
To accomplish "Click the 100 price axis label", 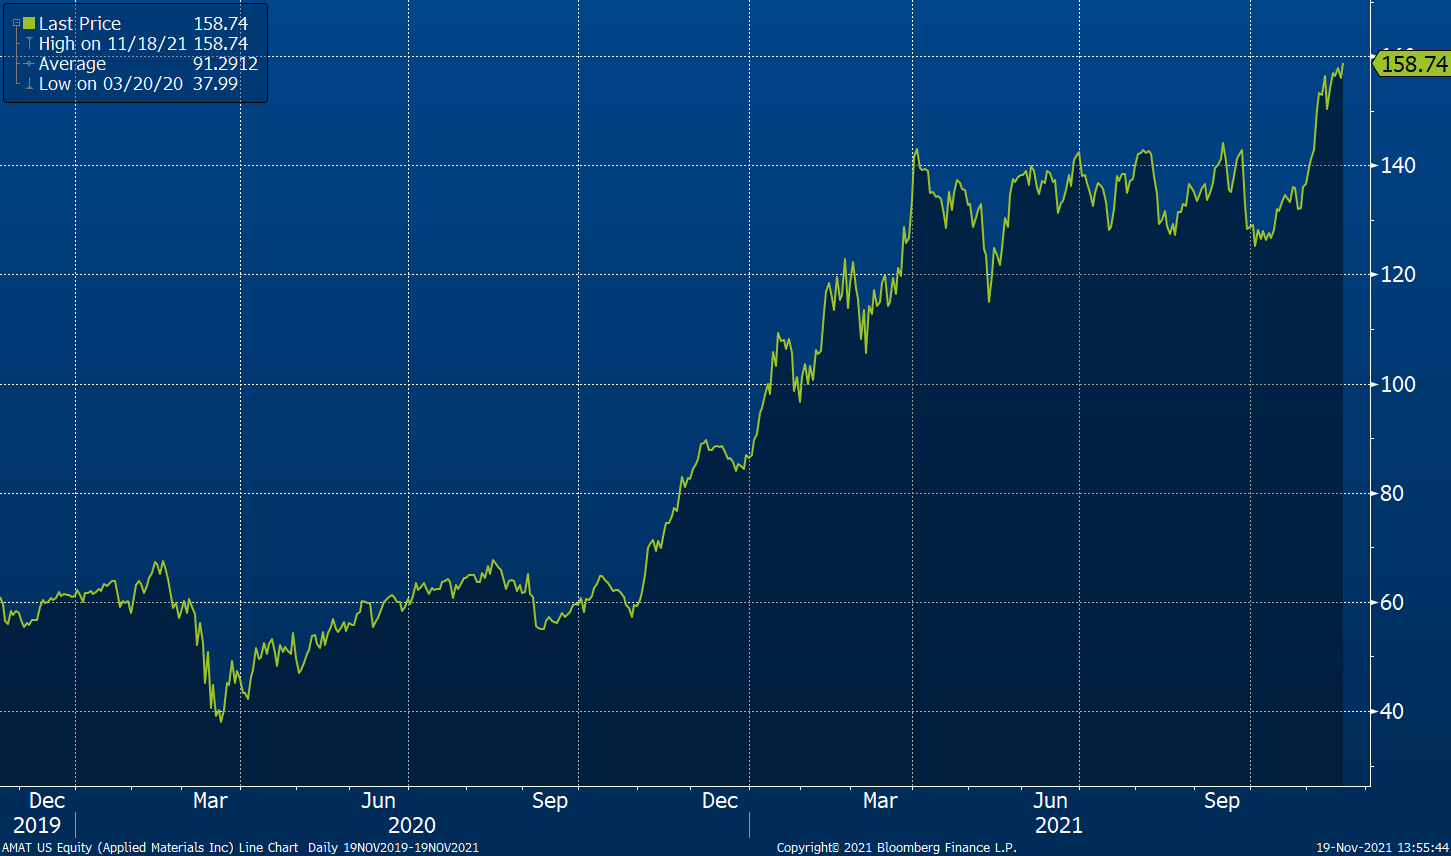I will click(x=1398, y=384).
